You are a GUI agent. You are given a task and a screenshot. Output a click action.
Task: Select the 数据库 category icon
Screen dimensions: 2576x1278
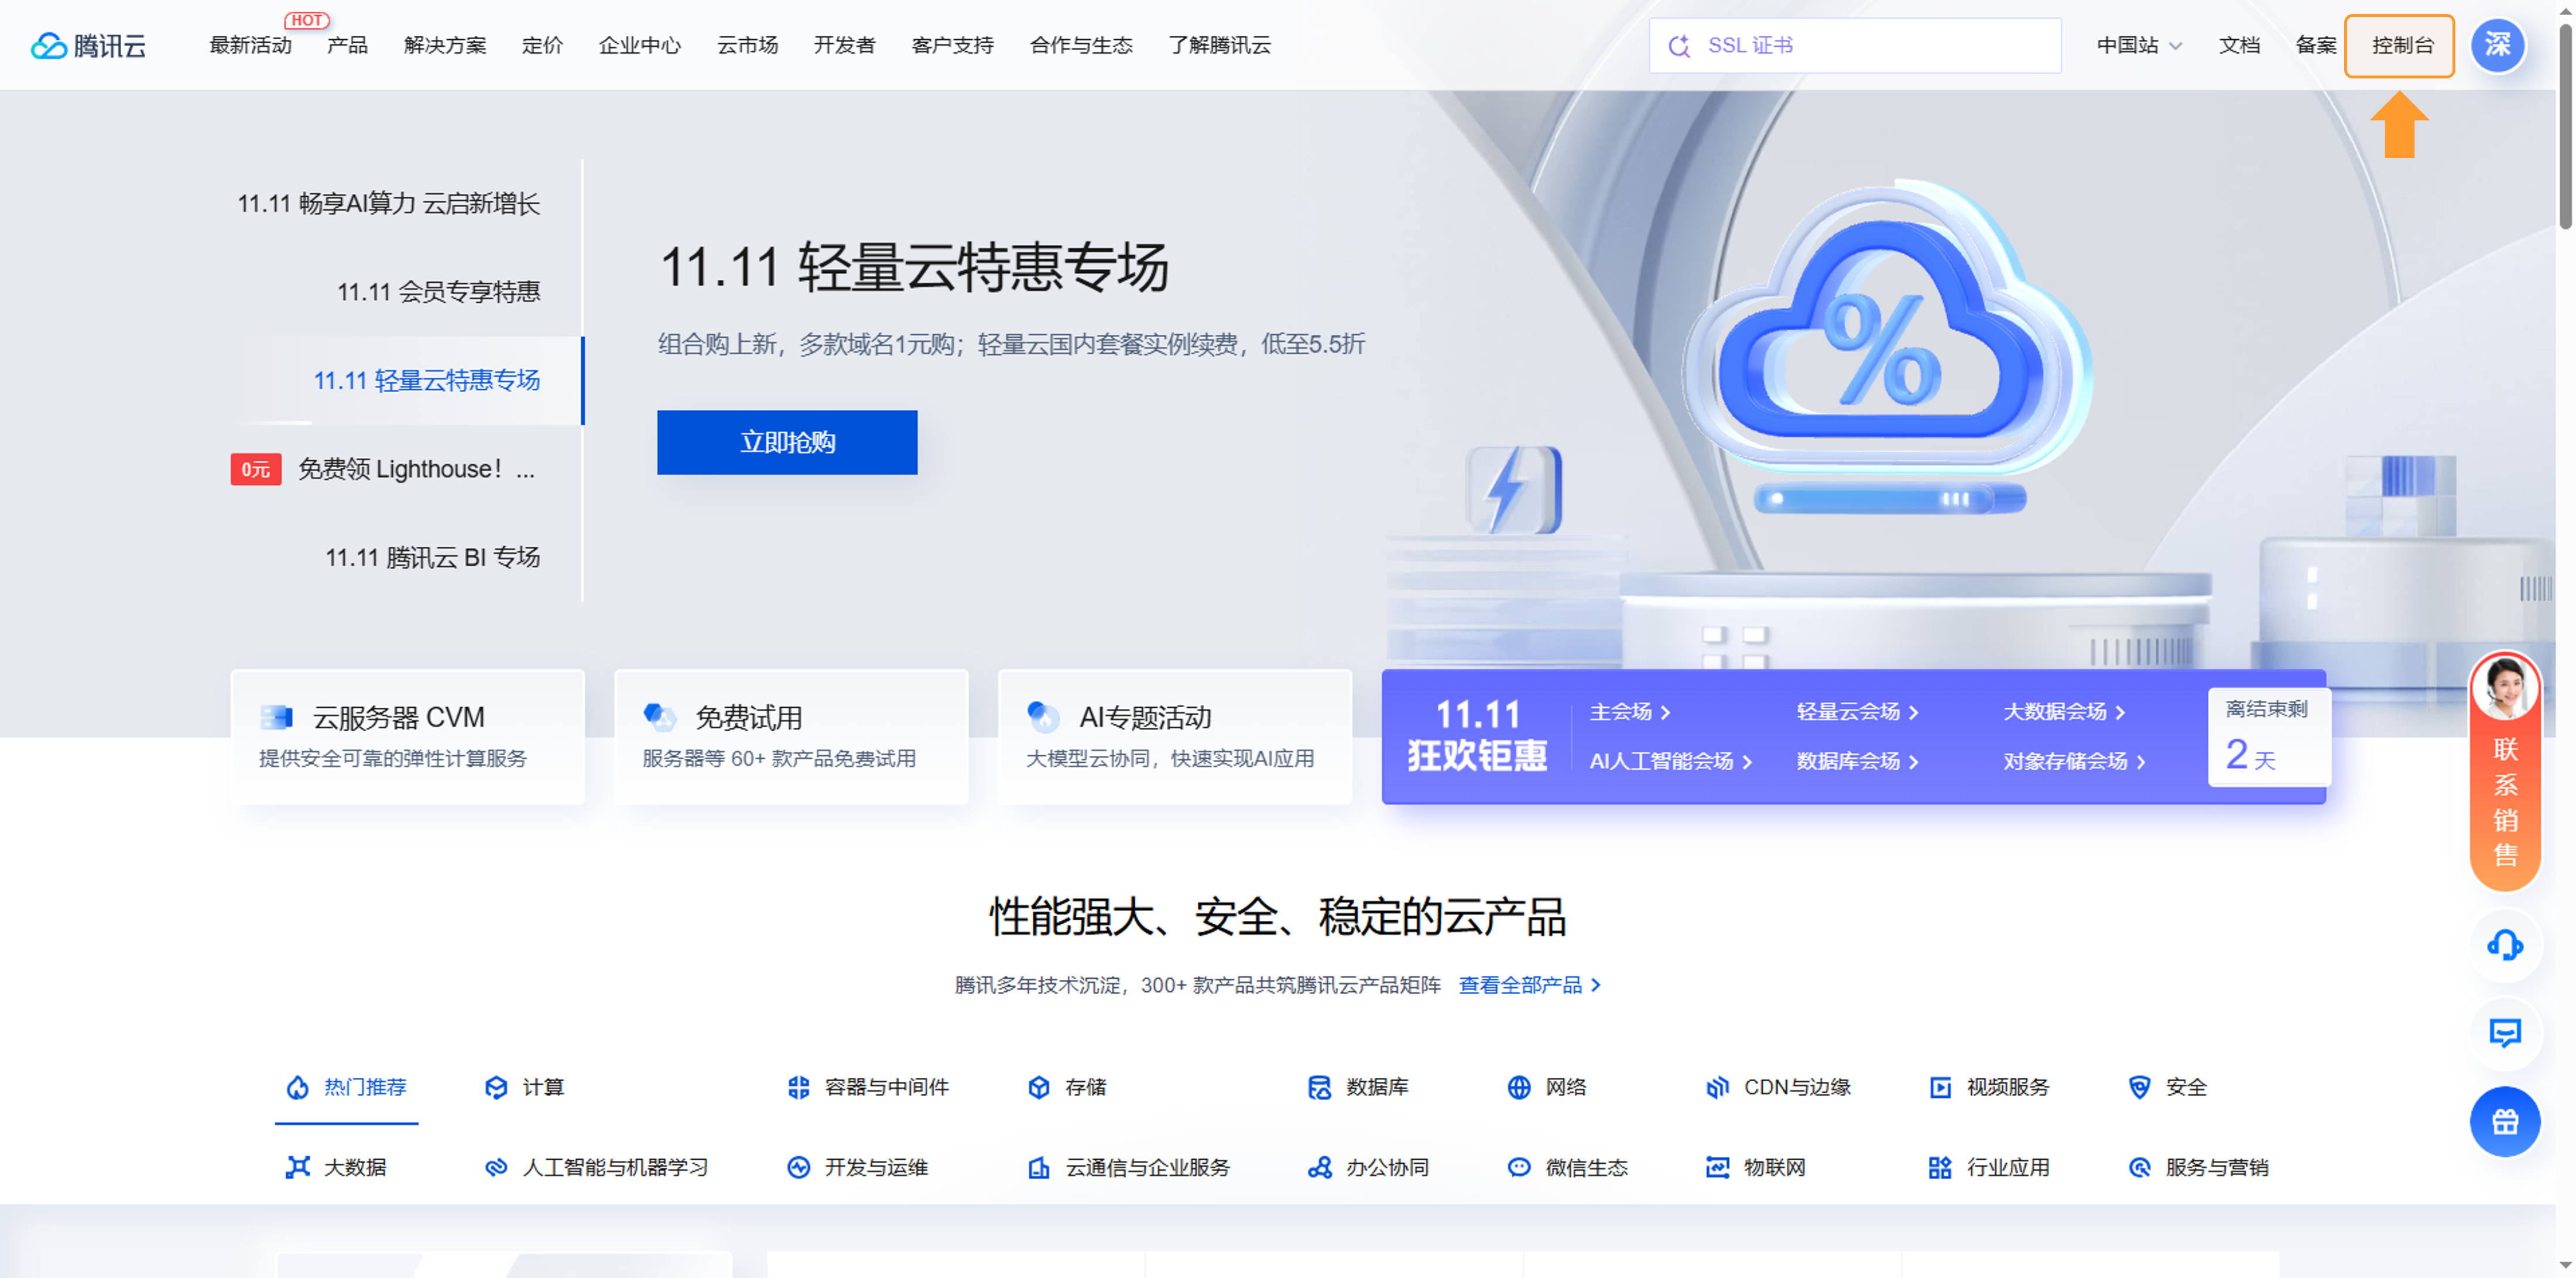[1319, 1087]
